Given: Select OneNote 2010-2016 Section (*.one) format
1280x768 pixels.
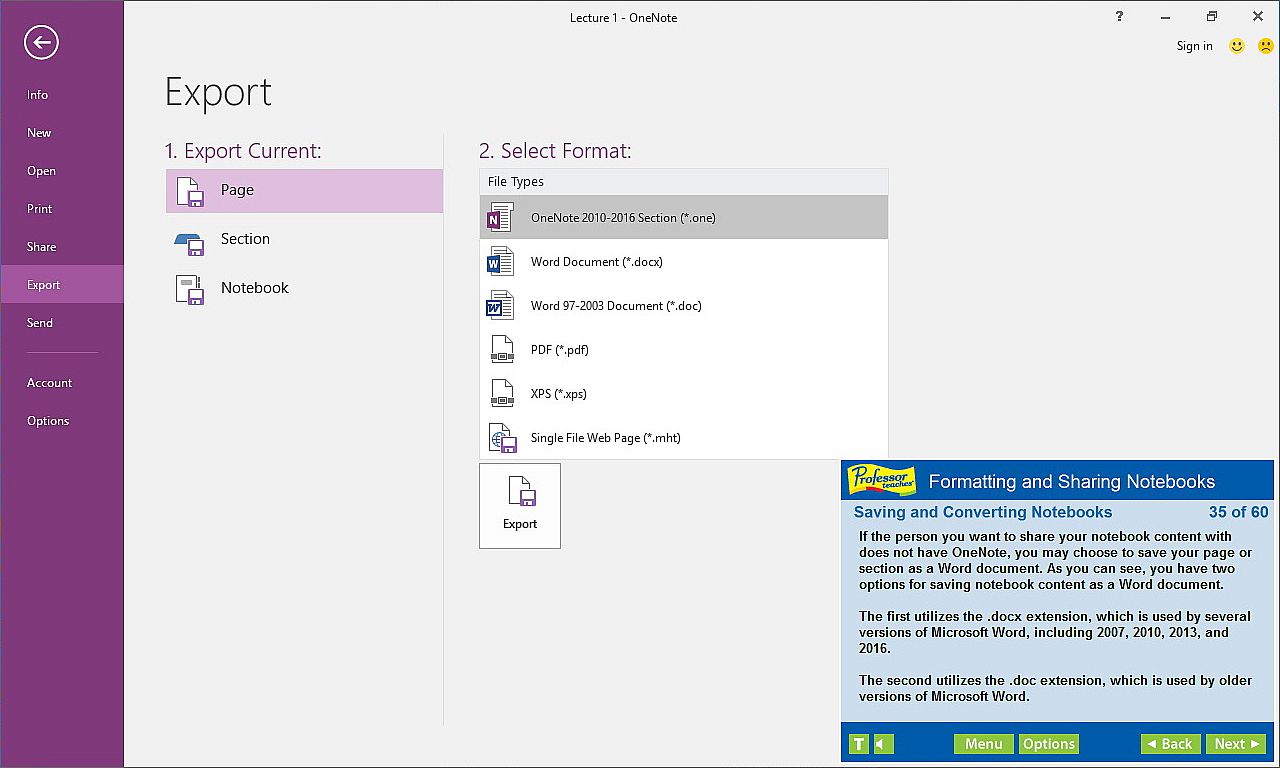Looking at the screenshot, I should [x=684, y=218].
